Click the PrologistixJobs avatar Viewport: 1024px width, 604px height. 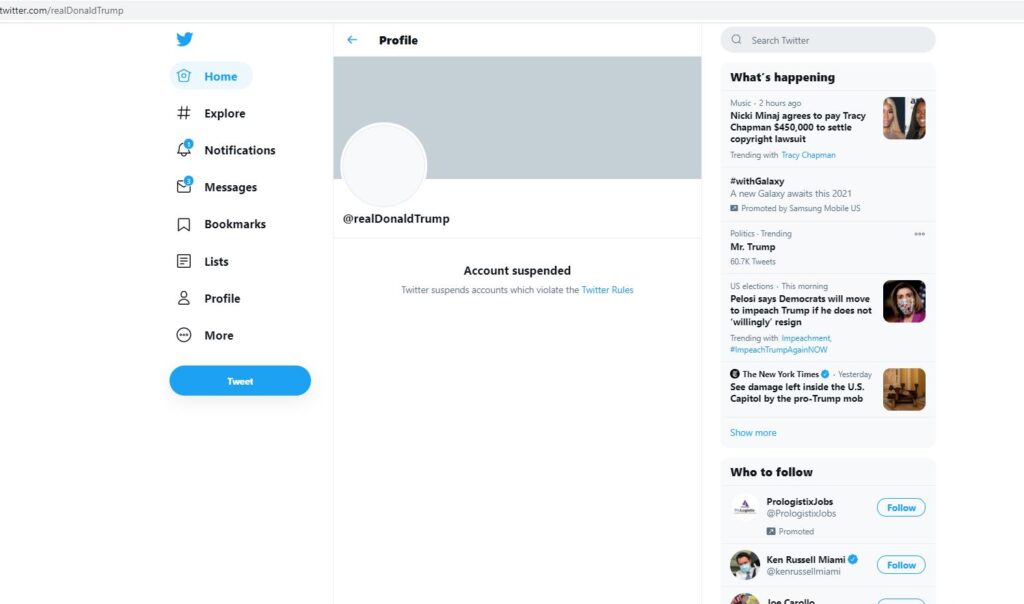[745, 507]
